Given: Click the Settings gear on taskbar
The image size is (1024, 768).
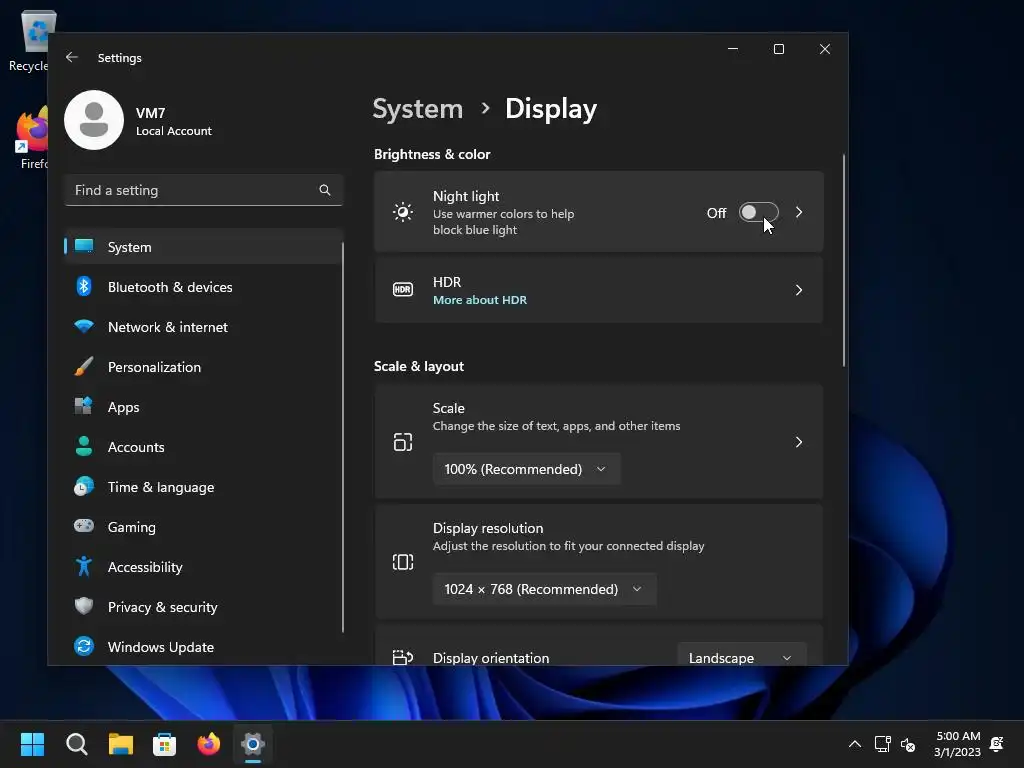Looking at the screenshot, I should pos(253,744).
